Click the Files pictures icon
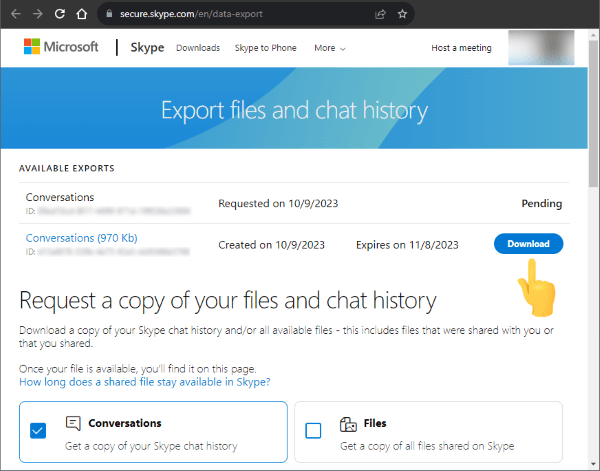 pos(348,424)
